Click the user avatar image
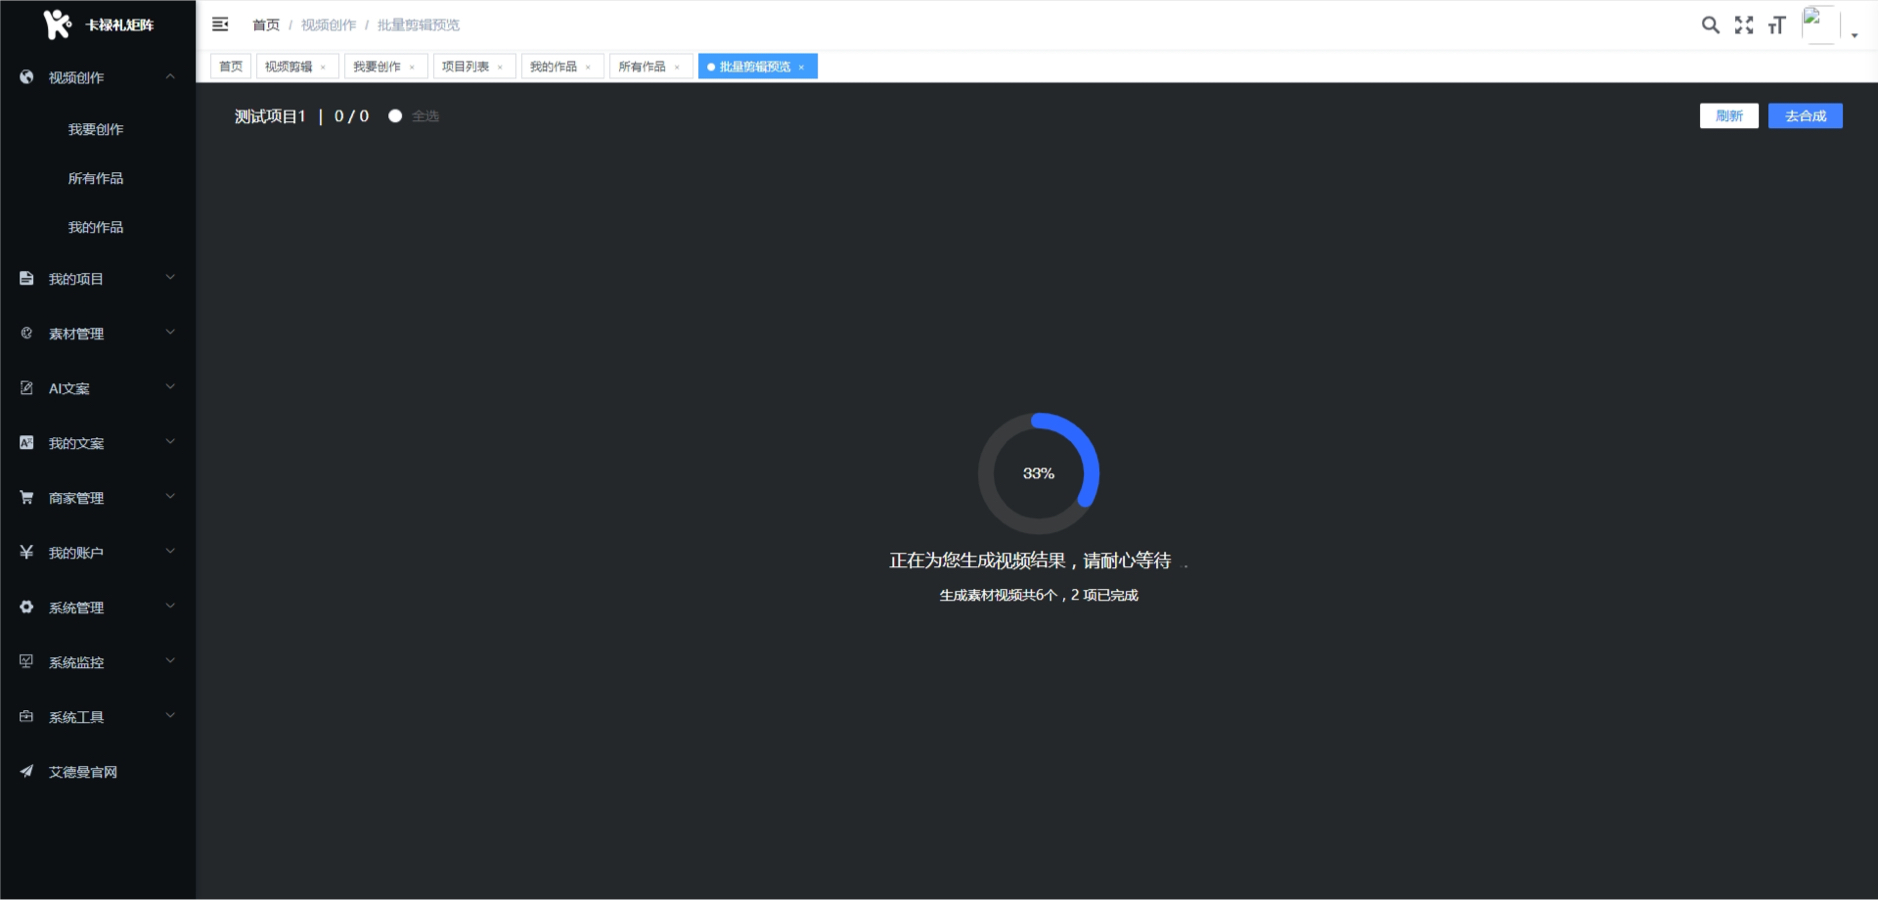Image resolution: width=1878 pixels, height=900 pixels. pos(1819,24)
